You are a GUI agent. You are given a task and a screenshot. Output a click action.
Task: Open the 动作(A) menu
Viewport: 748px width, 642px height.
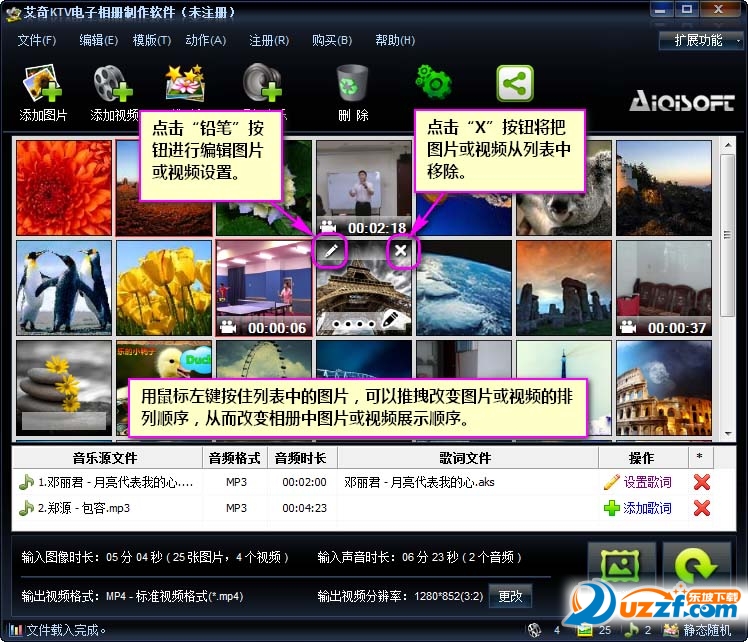[x=206, y=41]
